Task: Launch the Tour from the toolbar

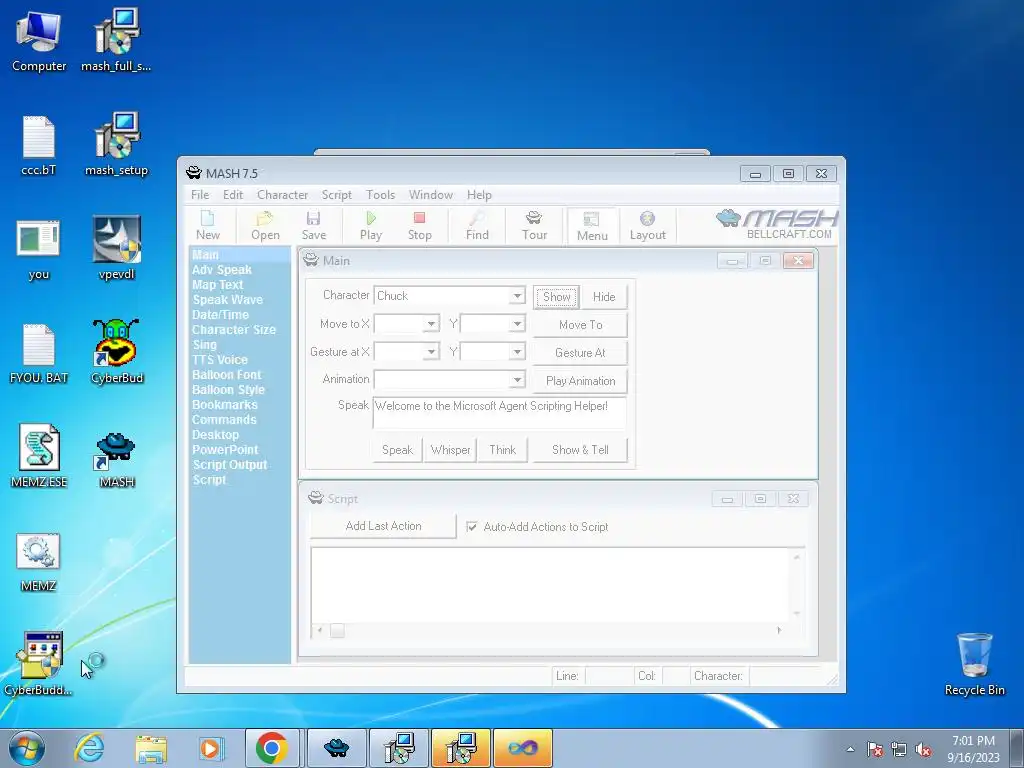Action: (534, 225)
